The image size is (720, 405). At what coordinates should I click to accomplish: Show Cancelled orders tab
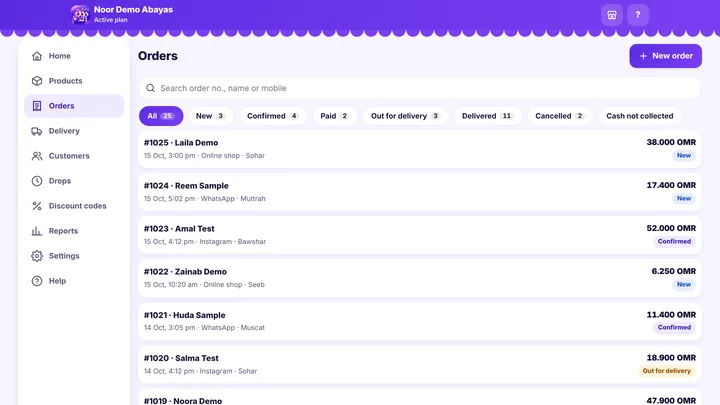pos(559,116)
